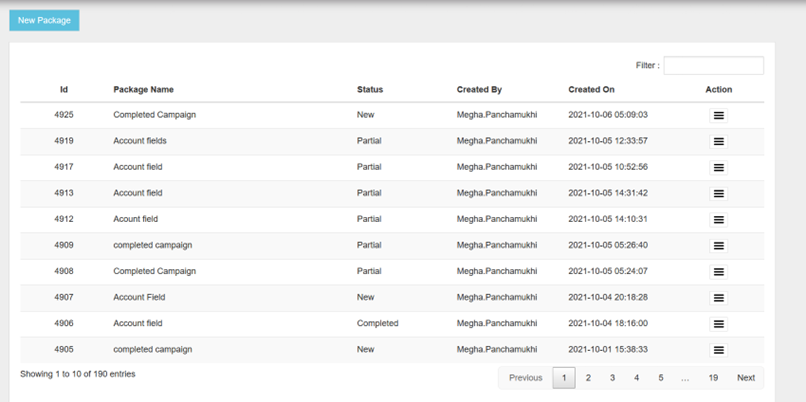
Task: Open action menu for package 4912
Action: 718,220
